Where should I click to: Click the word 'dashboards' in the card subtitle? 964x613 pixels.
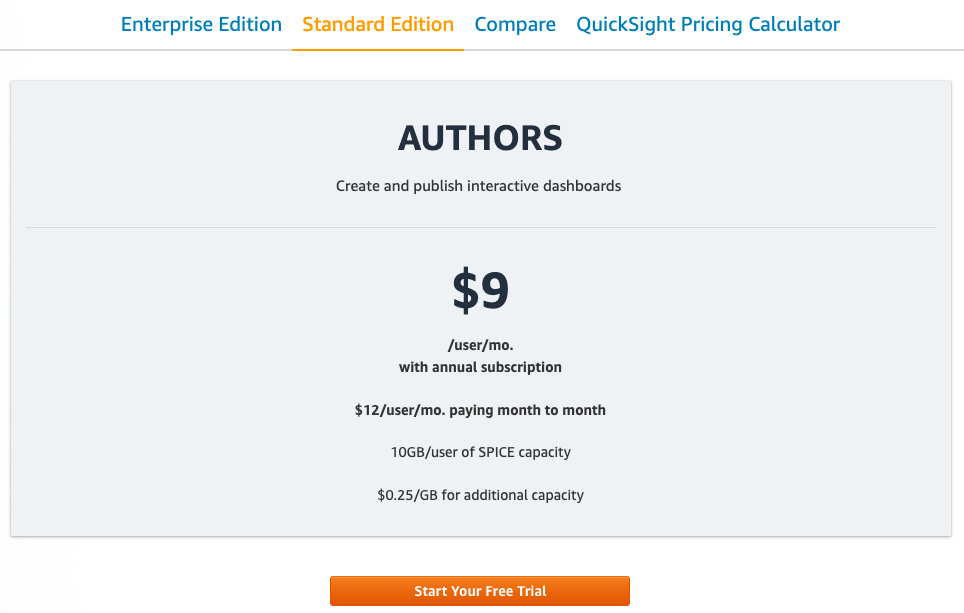[582, 186]
